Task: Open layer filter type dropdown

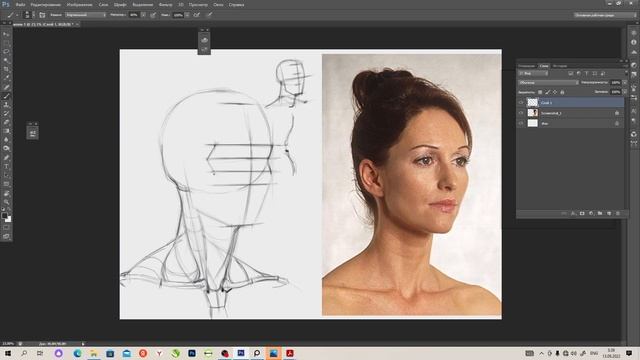Action: pyautogui.click(x=533, y=73)
